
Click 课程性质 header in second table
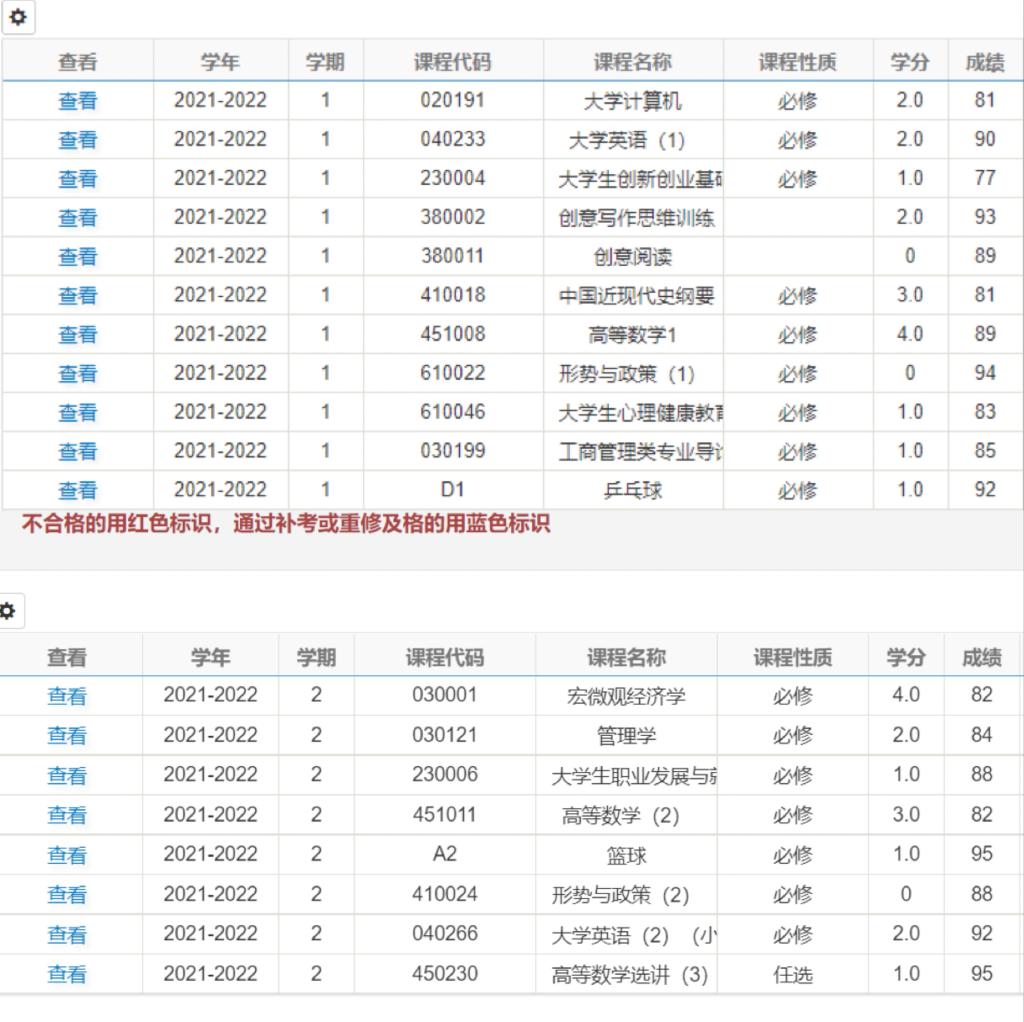click(x=792, y=657)
